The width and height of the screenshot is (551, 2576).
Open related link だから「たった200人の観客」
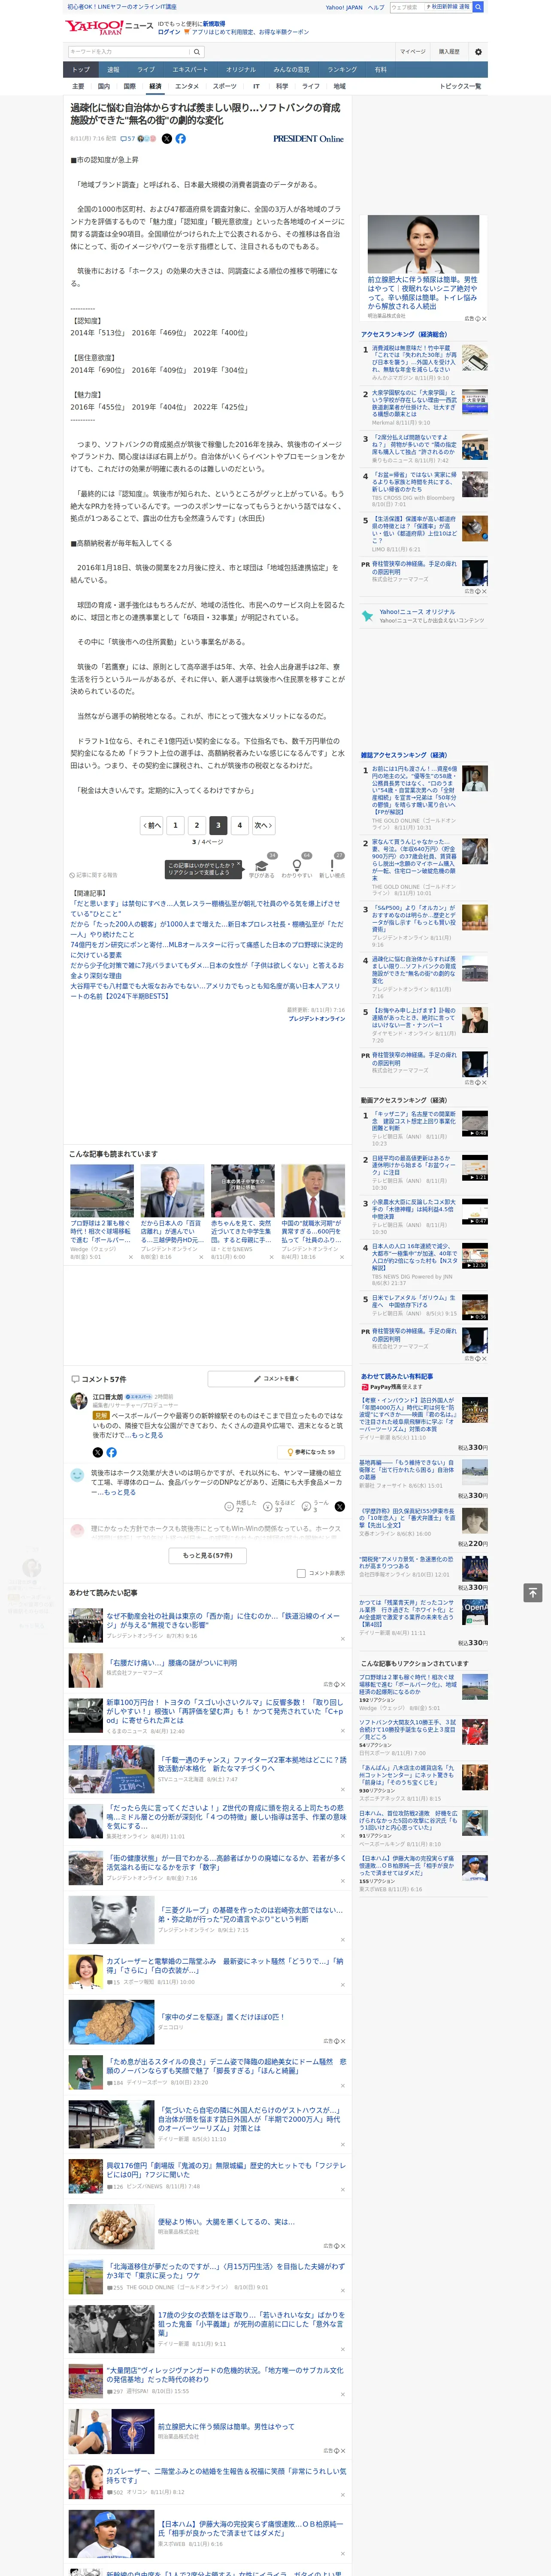tap(206, 929)
